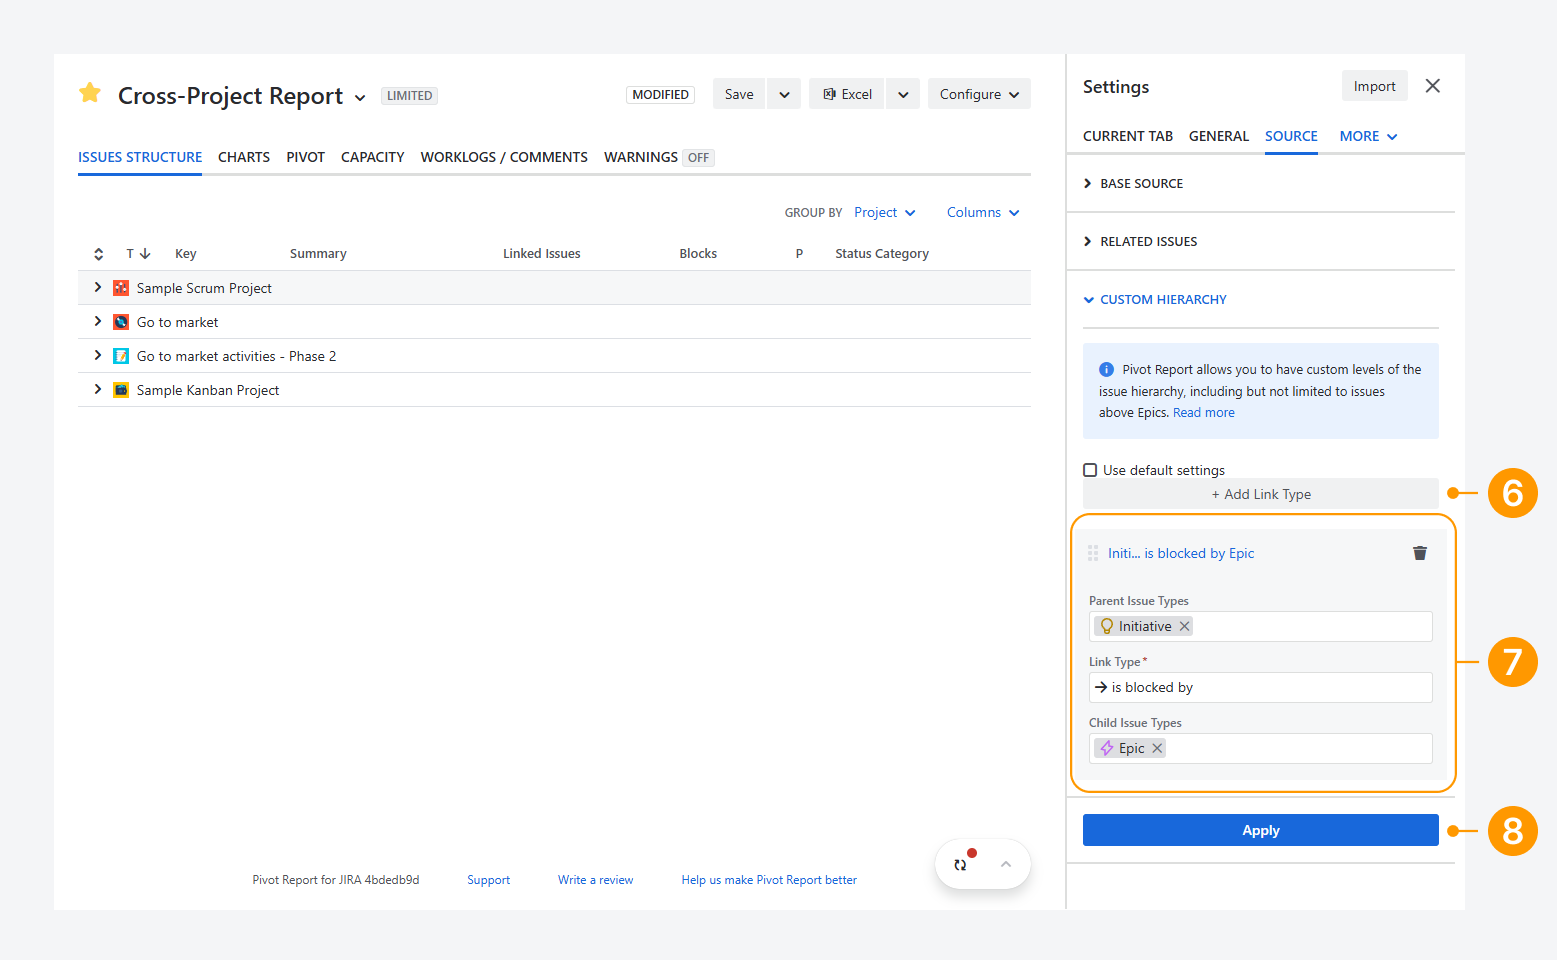
Task: Click the favorite star next to Cross-Project Report
Action: 90,93
